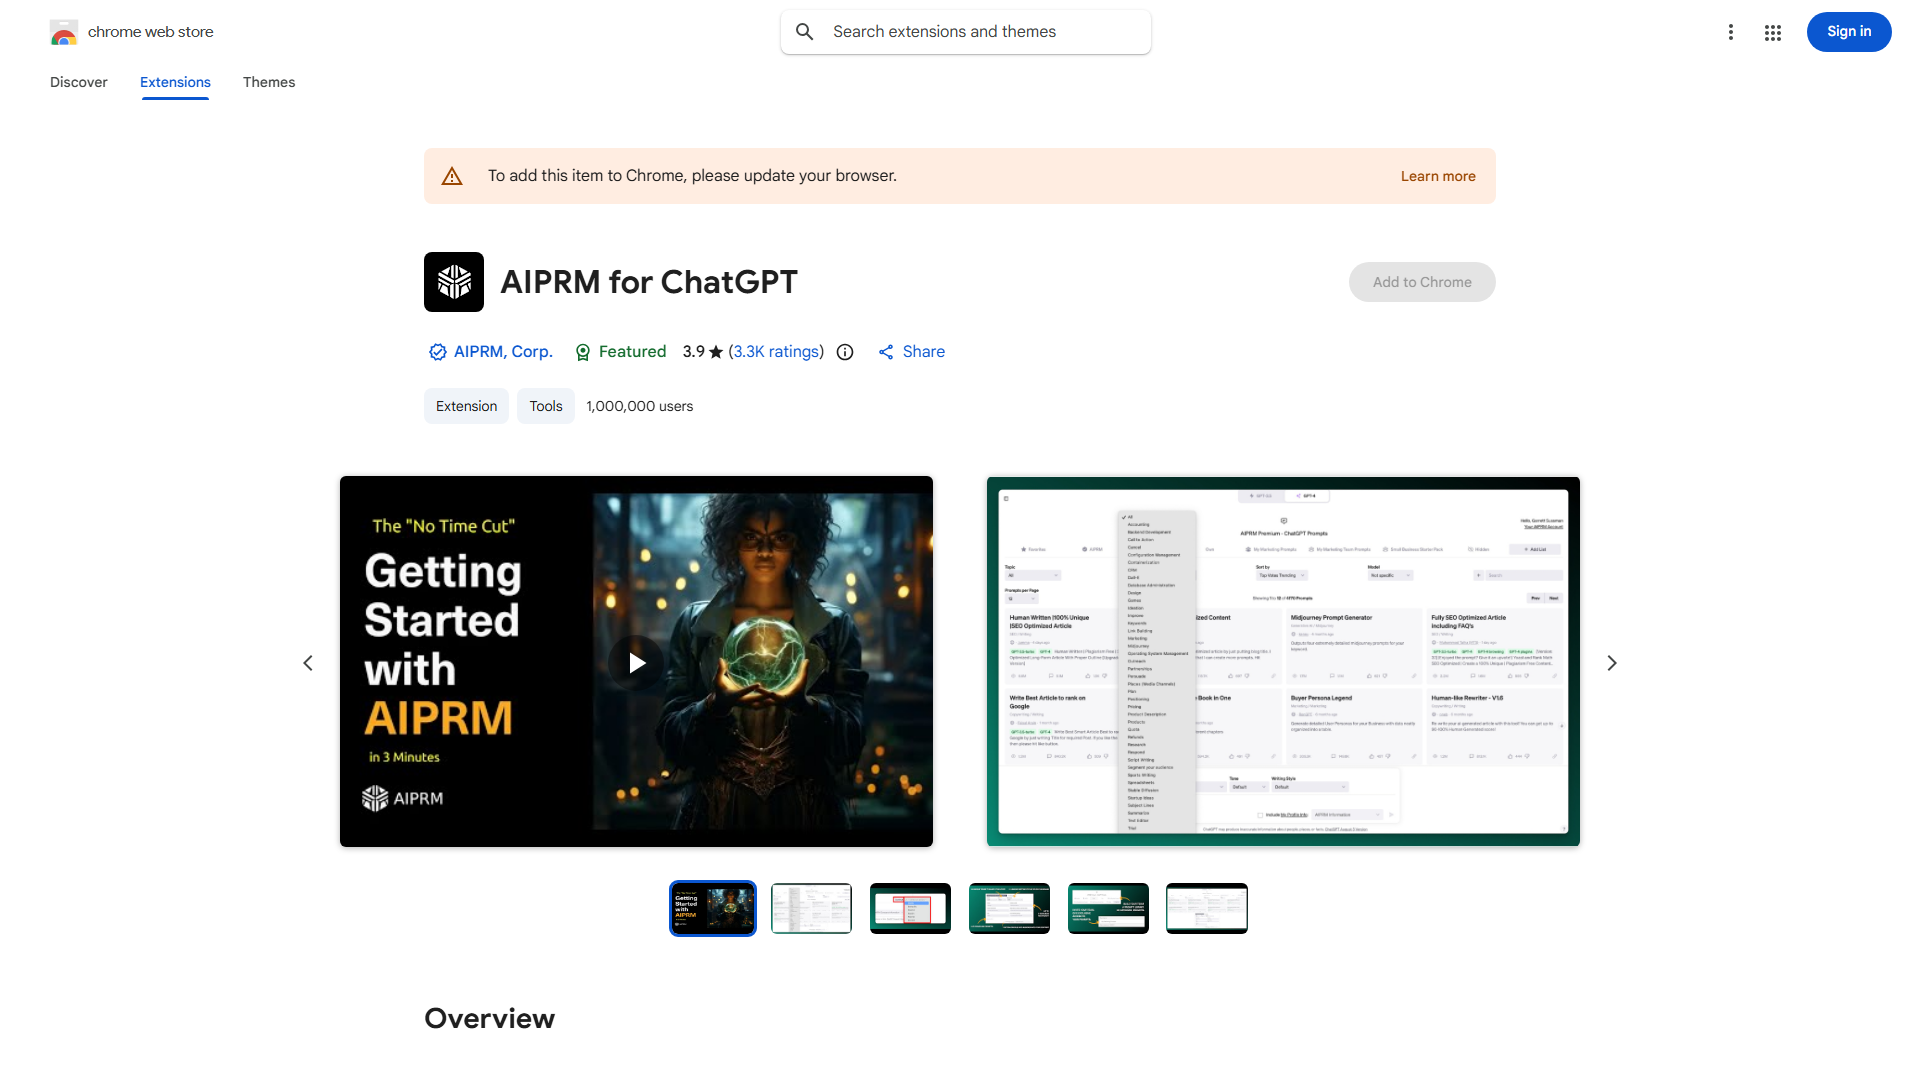
Task: Open Chrome Web Store home via logo icon
Action: pyautogui.click(x=63, y=31)
